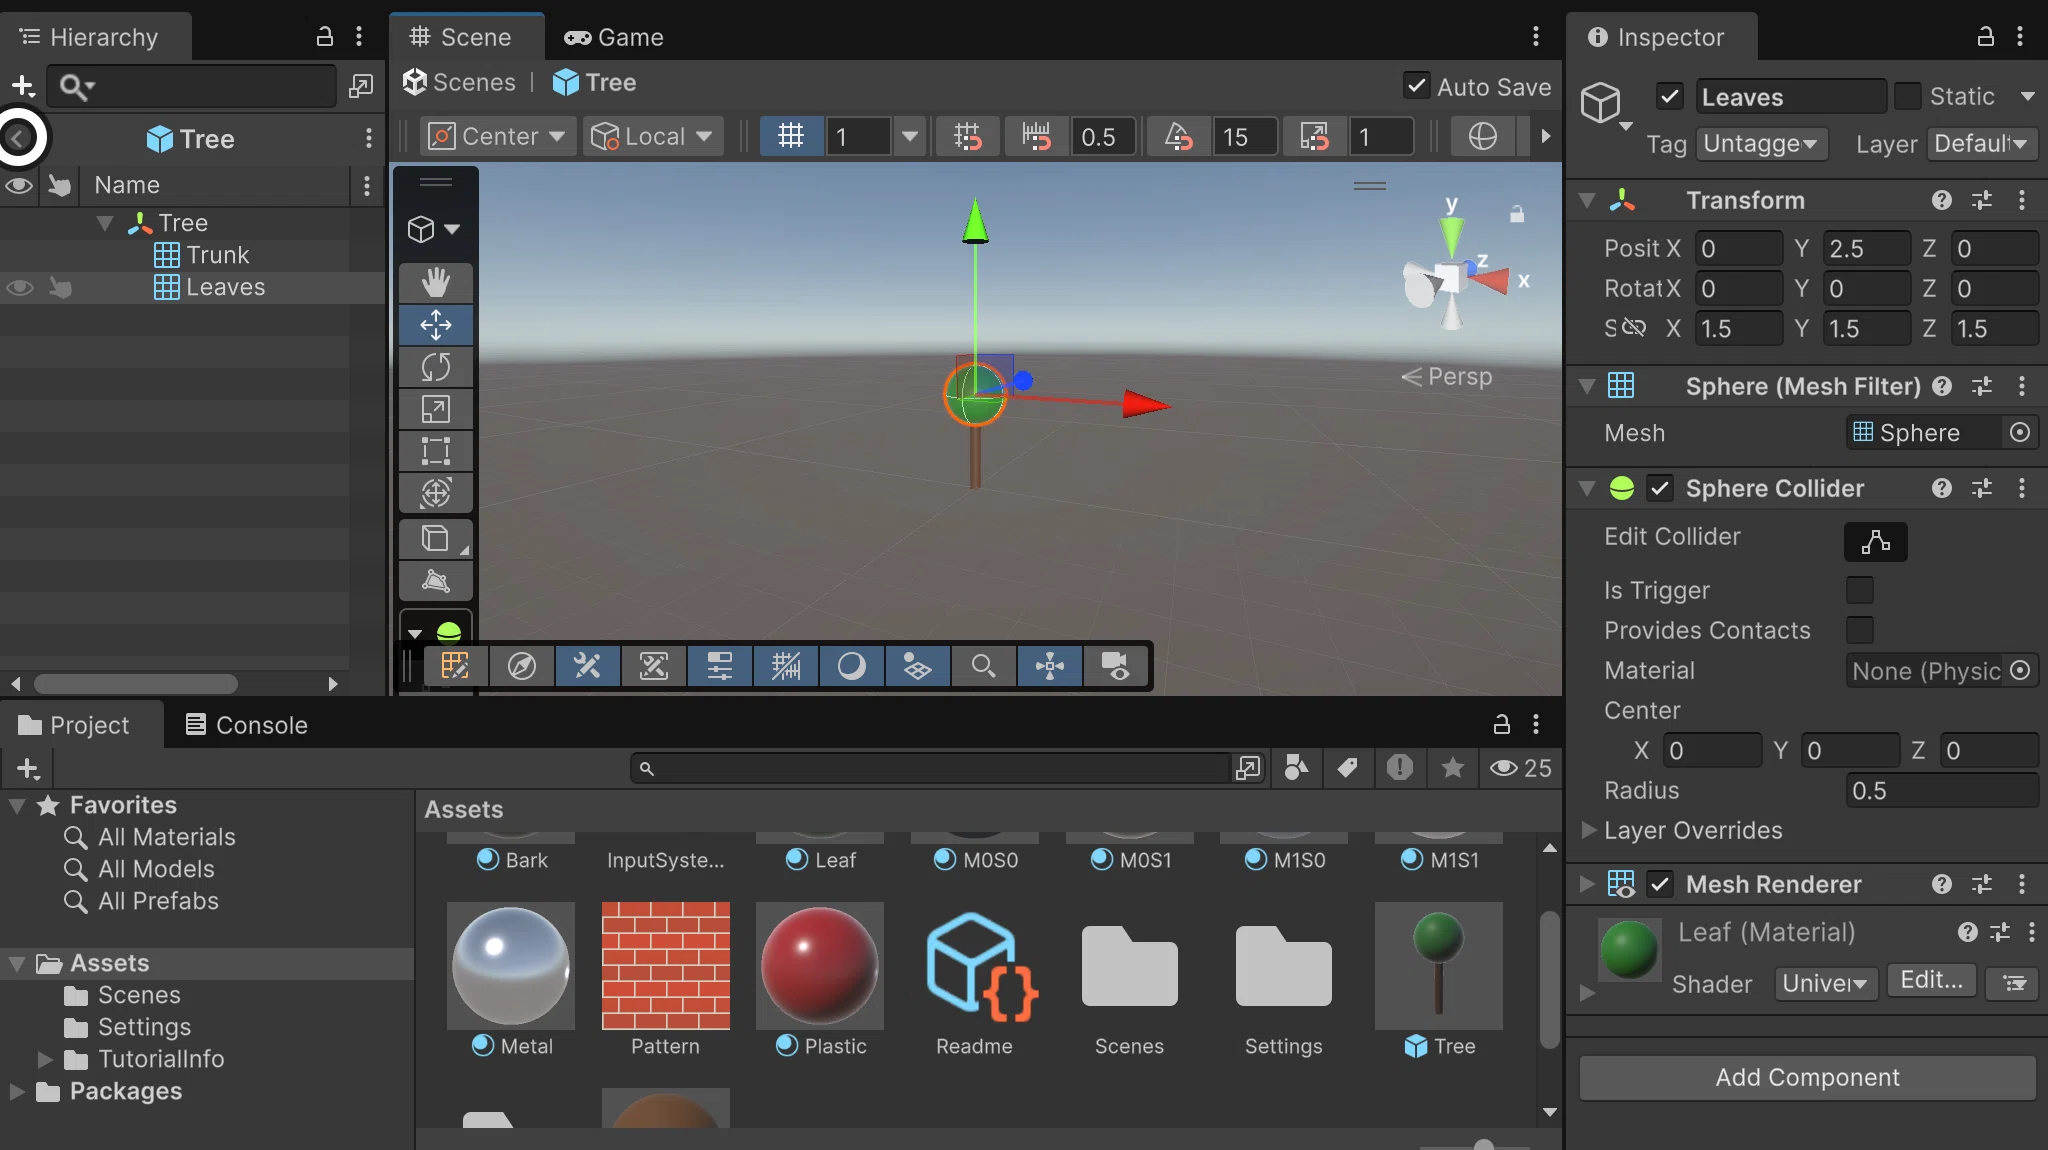Select the Rect tool
This screenshot has height=1150, width=2048.
(435, 451)
